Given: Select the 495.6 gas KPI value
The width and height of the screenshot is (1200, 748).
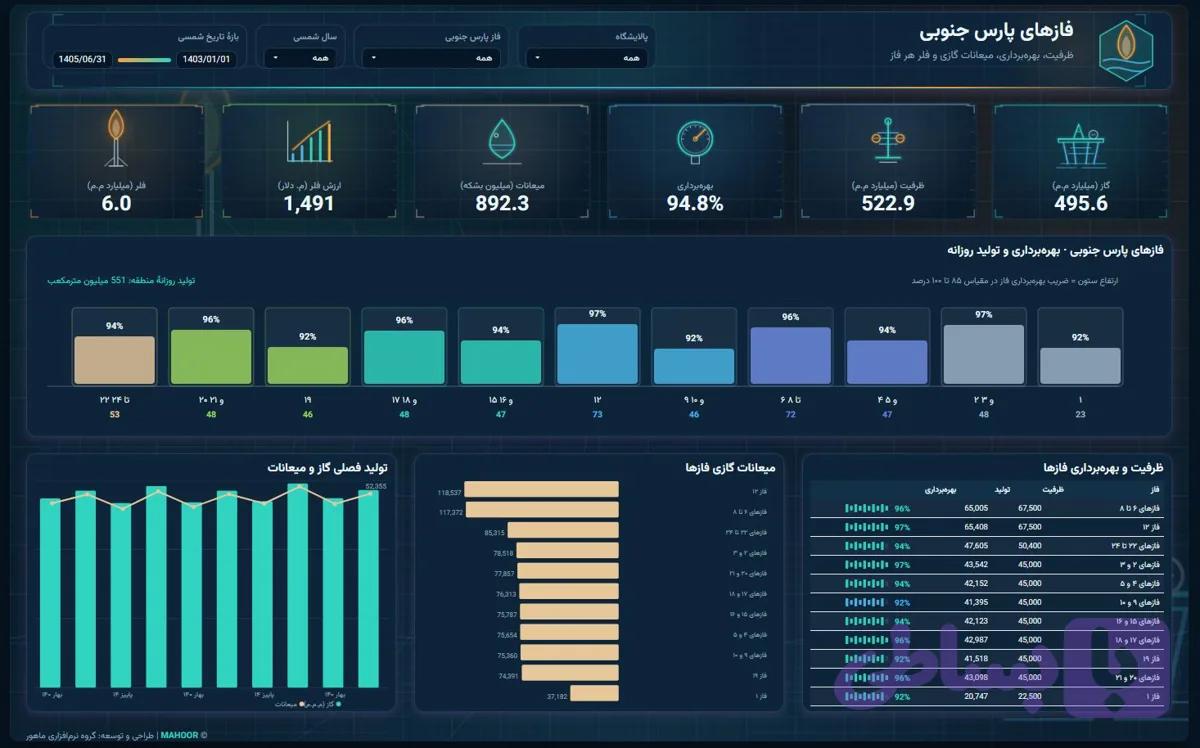Looking at the screenshot, I should pos(1080,204).
